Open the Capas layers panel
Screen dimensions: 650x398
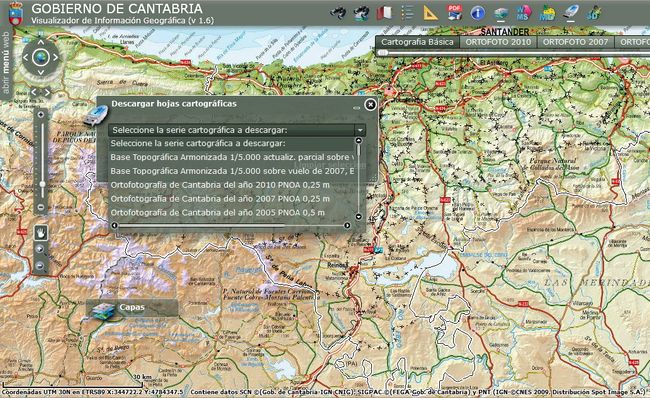(x=132, y=308)
